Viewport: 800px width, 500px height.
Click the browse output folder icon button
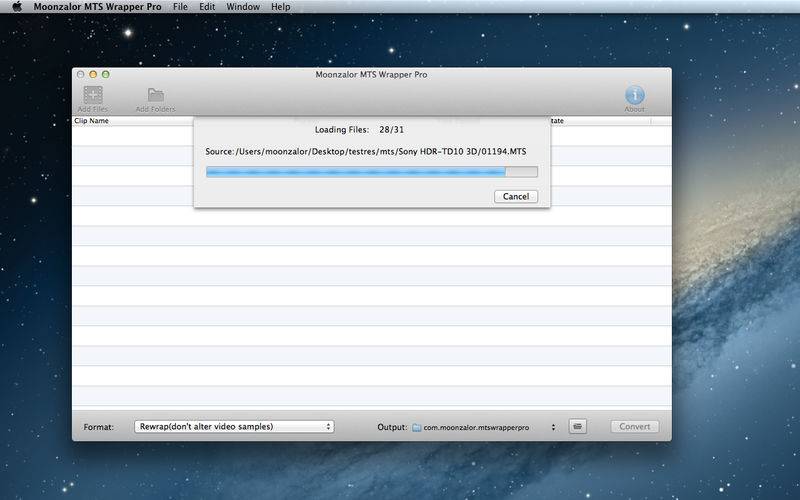pyautogui.click(x=578, y=427)
